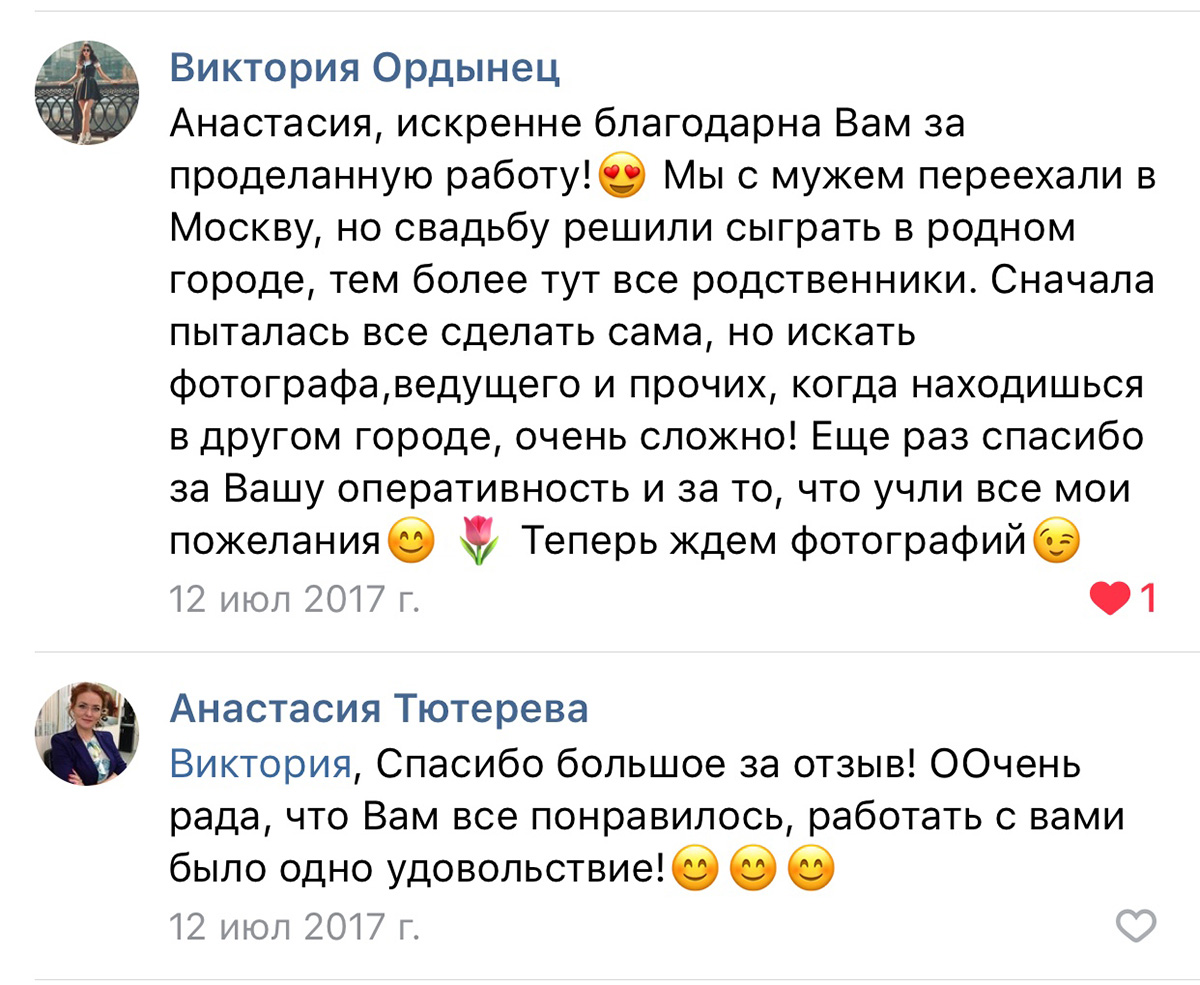Open the like count 1 on Виктория's comment
This screenshot has width=1200, height=985.
[x=1148, y=599]
